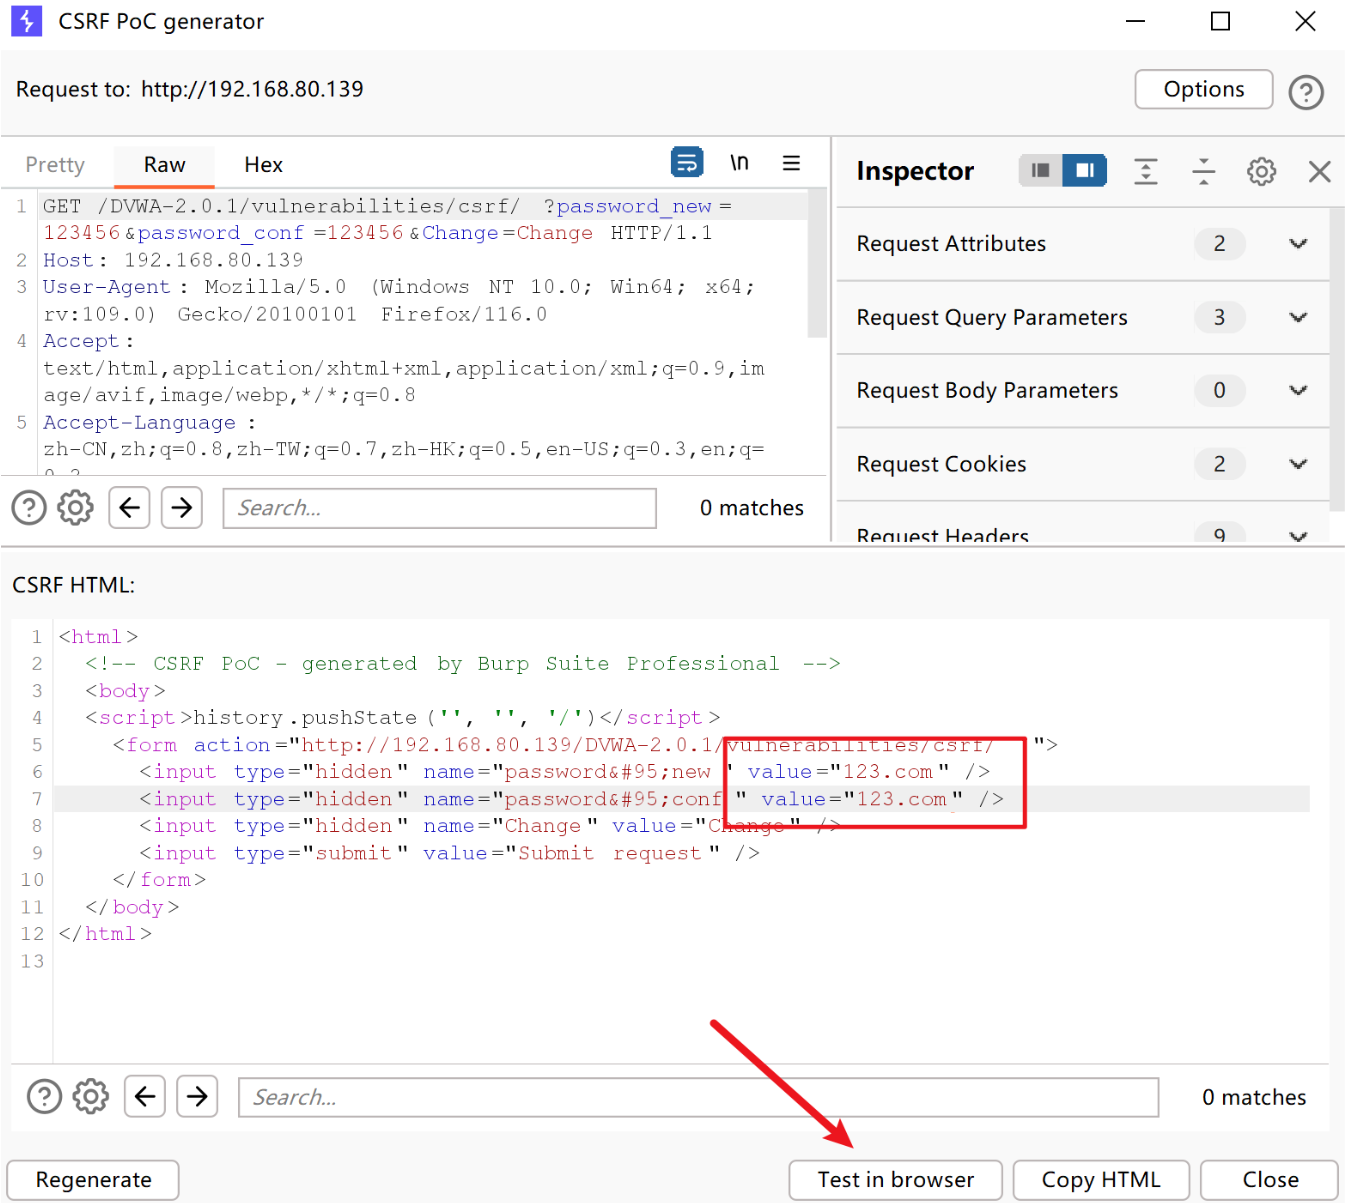Screen dimensions: 1348x1203
Task: Open search settings gear in request panel
Action: click(75, 508)
